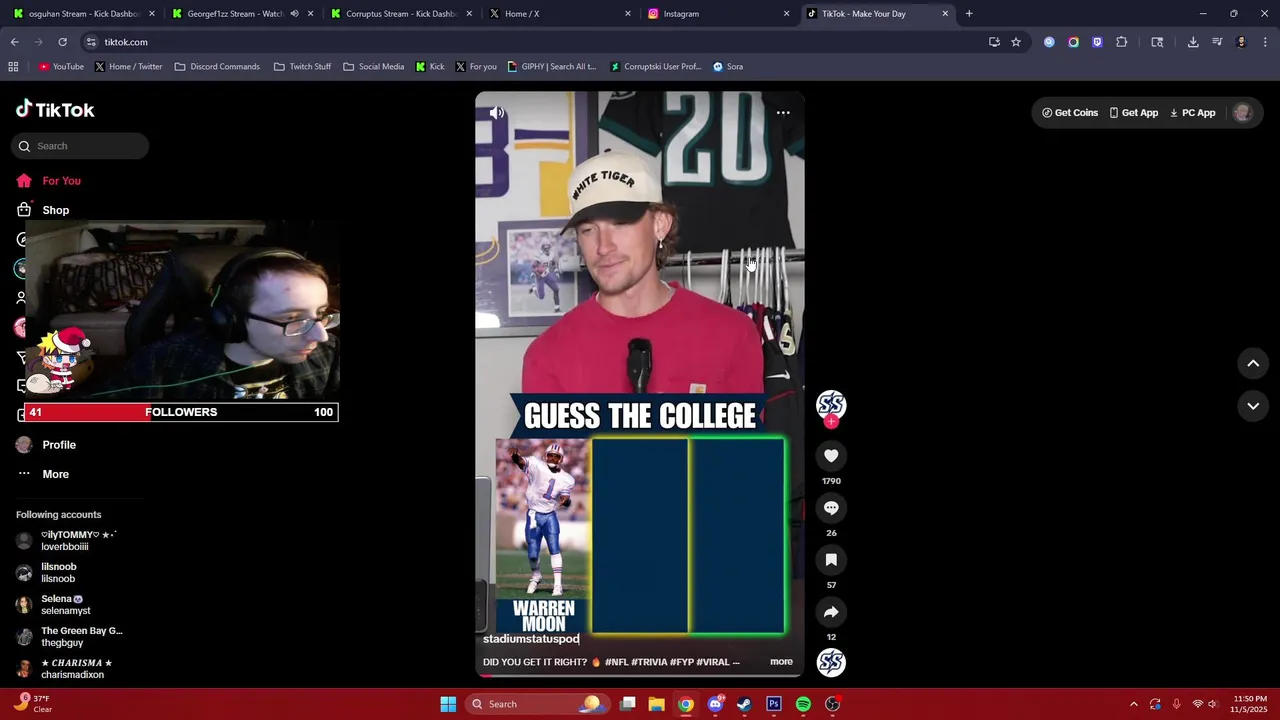The width and height of the screenshot is (1280, 720).
Task: Open the Windows Start menu
Action: pyautogui.click(x=448, y=704)
